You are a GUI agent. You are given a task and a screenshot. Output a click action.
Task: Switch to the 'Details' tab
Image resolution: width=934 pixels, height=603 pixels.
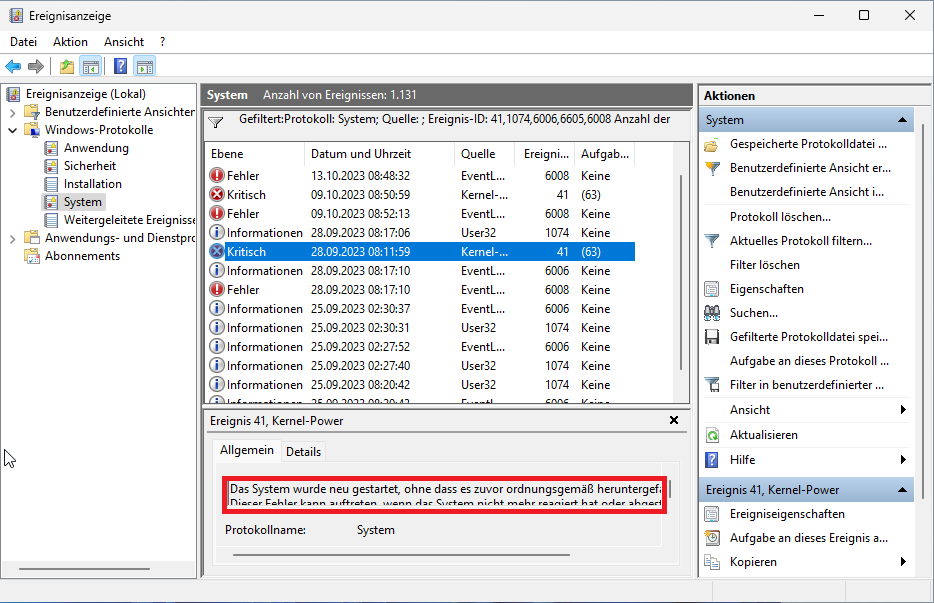point(303,452)
